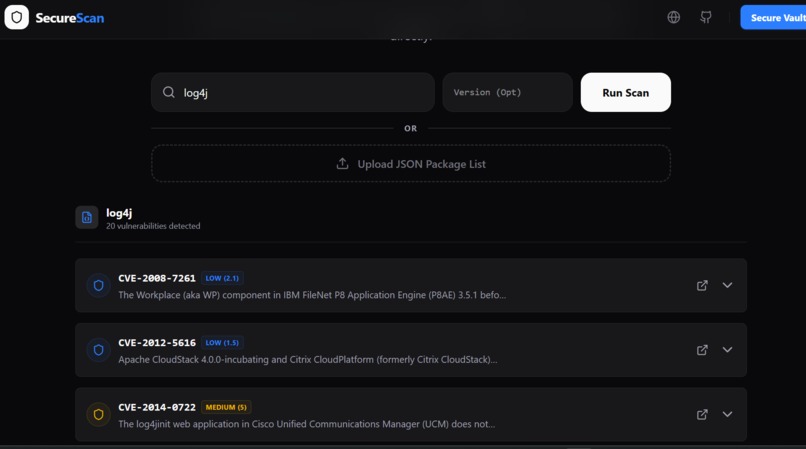Screen dimensions: 806x449
Task: Focus the Version (Opt) input field
Action: point(507,92)
